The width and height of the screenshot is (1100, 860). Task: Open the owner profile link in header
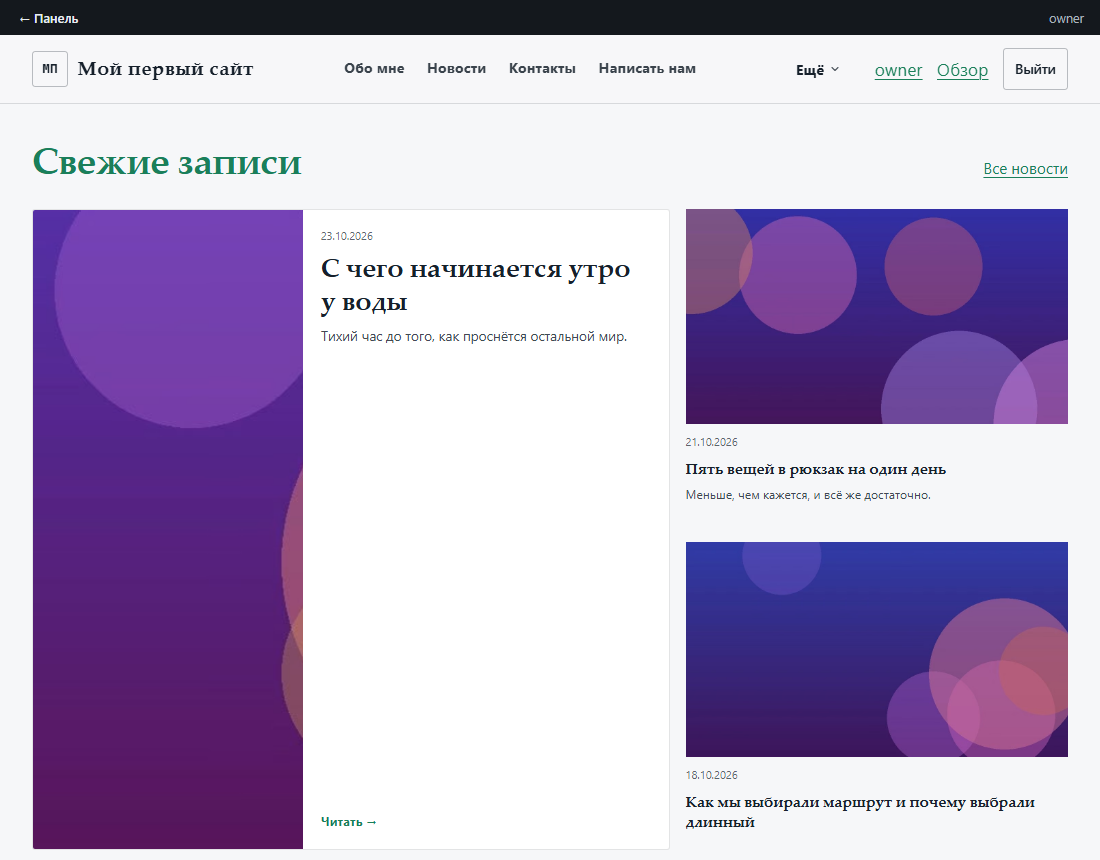pos(898,70)
